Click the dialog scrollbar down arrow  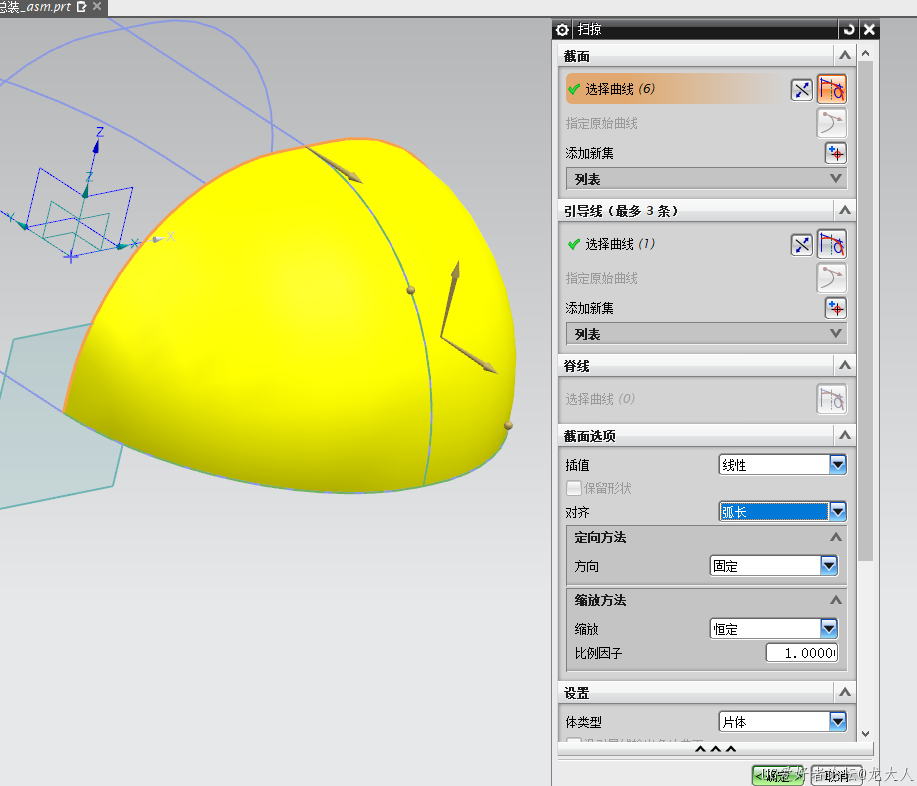(866, 733)
